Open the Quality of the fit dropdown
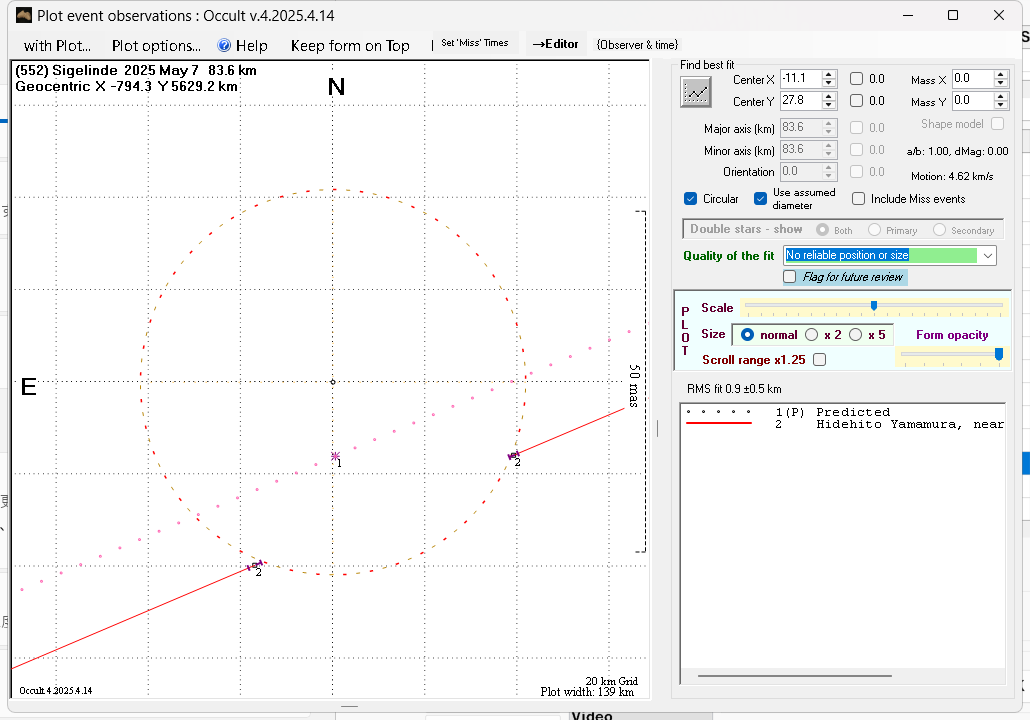 (x=988, y=256)
